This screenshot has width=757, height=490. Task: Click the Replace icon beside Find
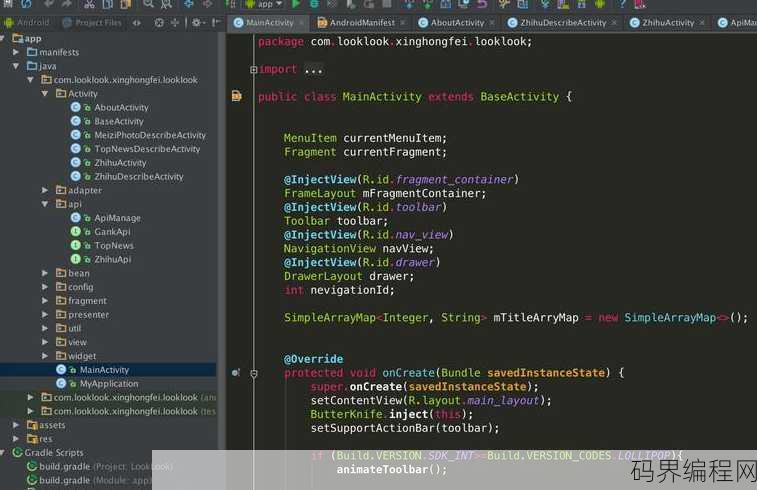coord(167,4)
